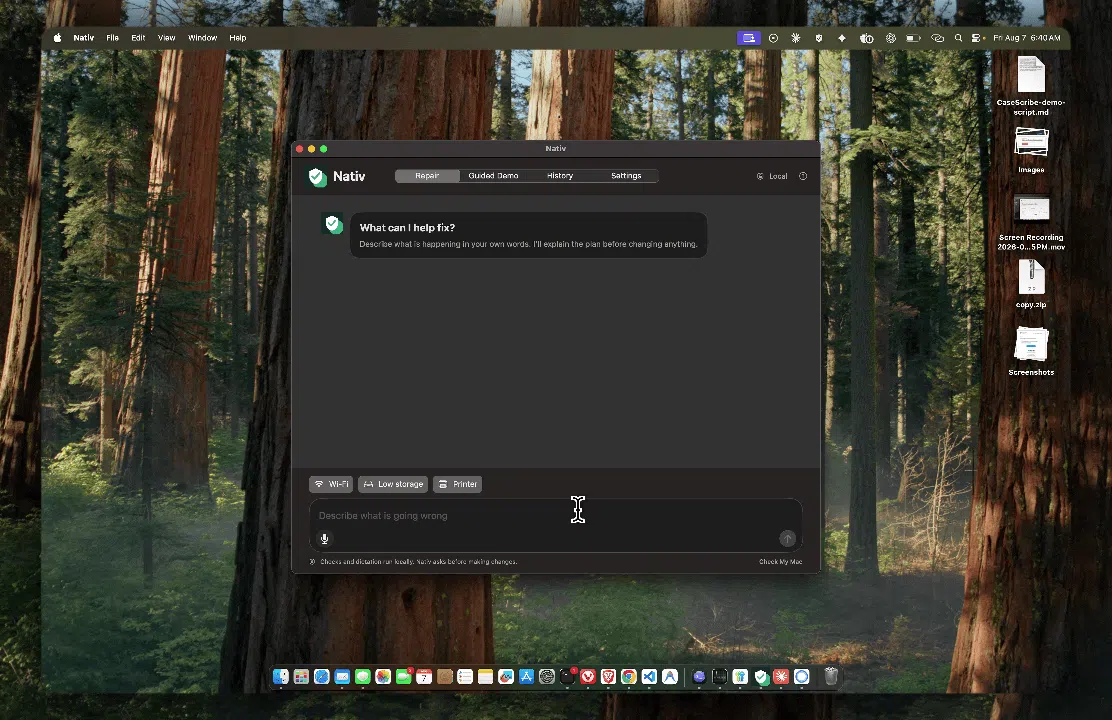Screen dimensions: 1112x720
Task: Click the send arrow button
Action: (x=787, y=538)
